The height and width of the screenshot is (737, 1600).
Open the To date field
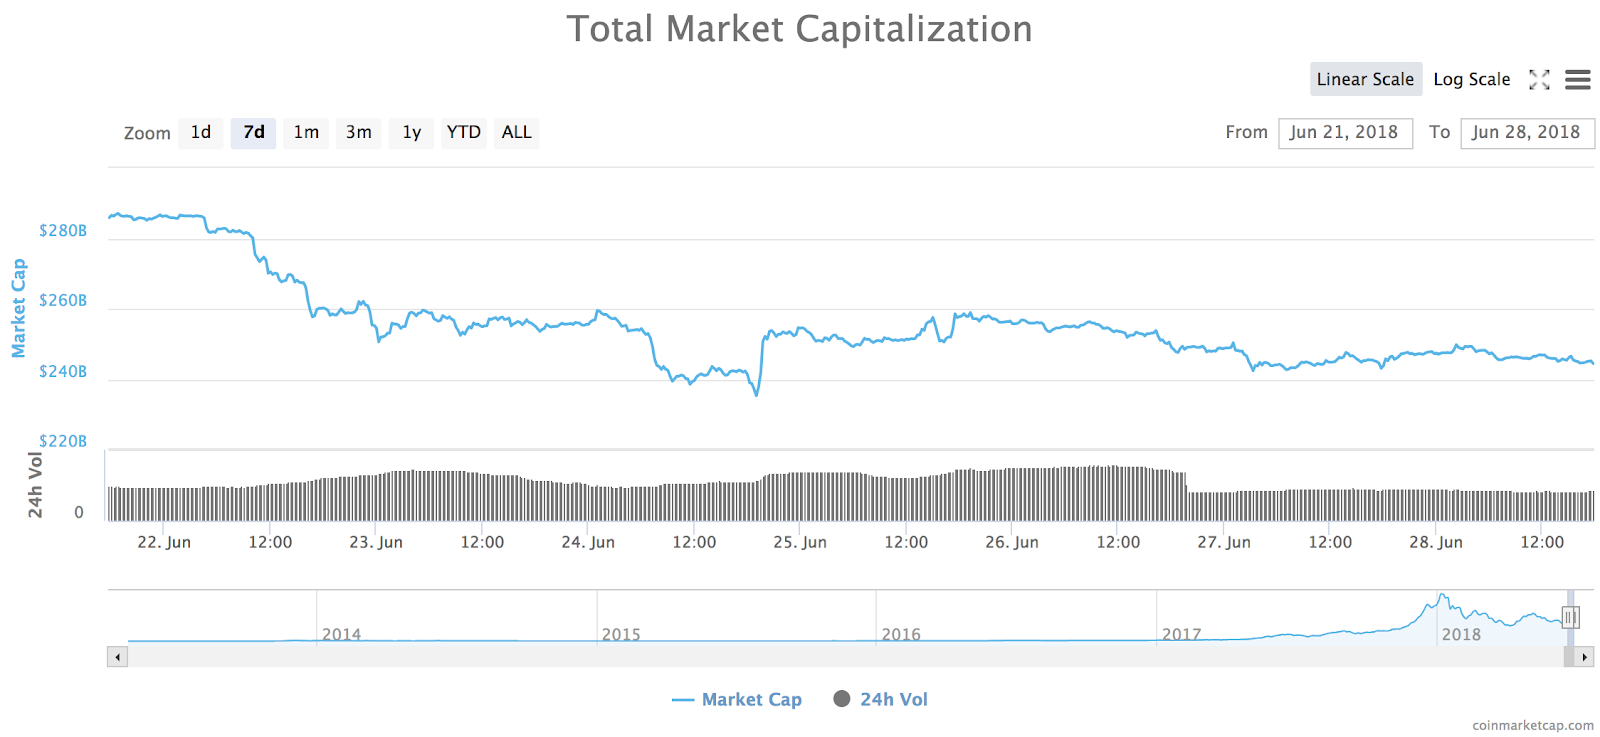(1528, 132)
